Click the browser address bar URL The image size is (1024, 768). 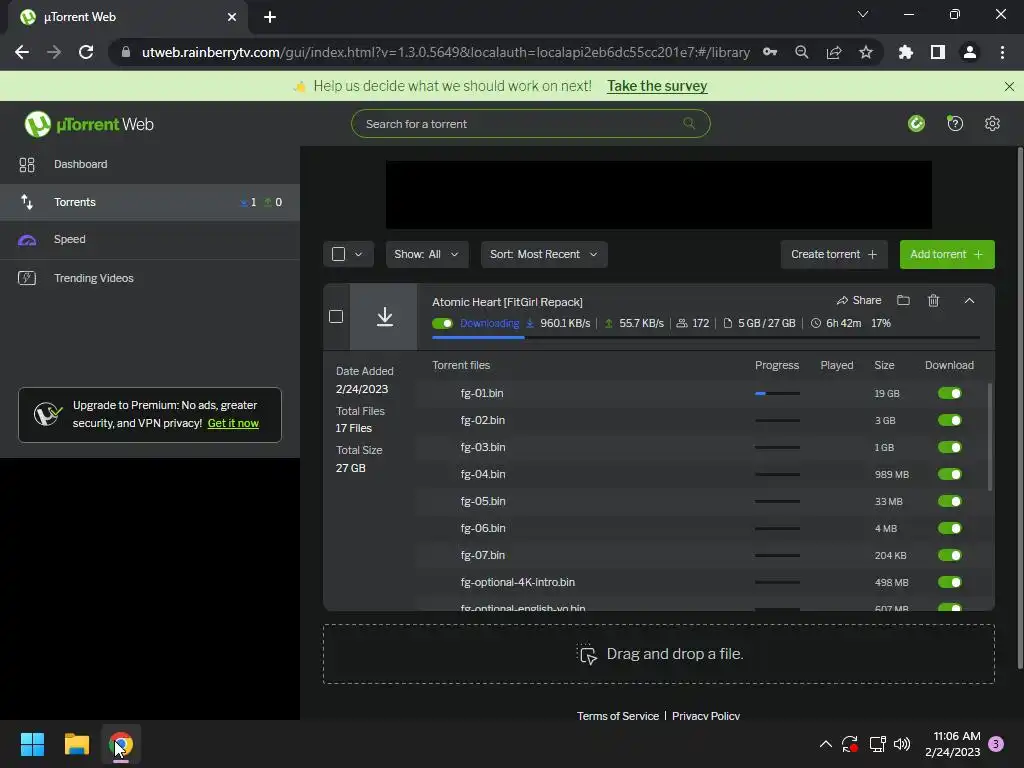point(445,52)
